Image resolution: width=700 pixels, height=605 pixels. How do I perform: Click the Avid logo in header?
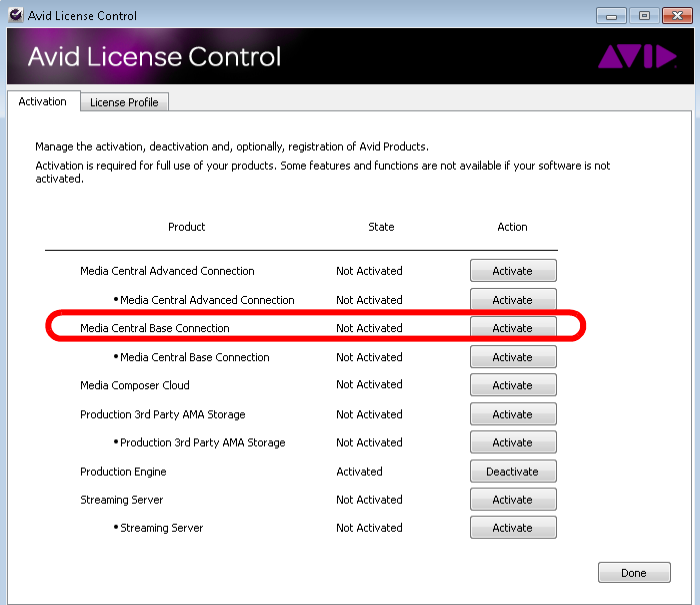click(x=637, y=57)
